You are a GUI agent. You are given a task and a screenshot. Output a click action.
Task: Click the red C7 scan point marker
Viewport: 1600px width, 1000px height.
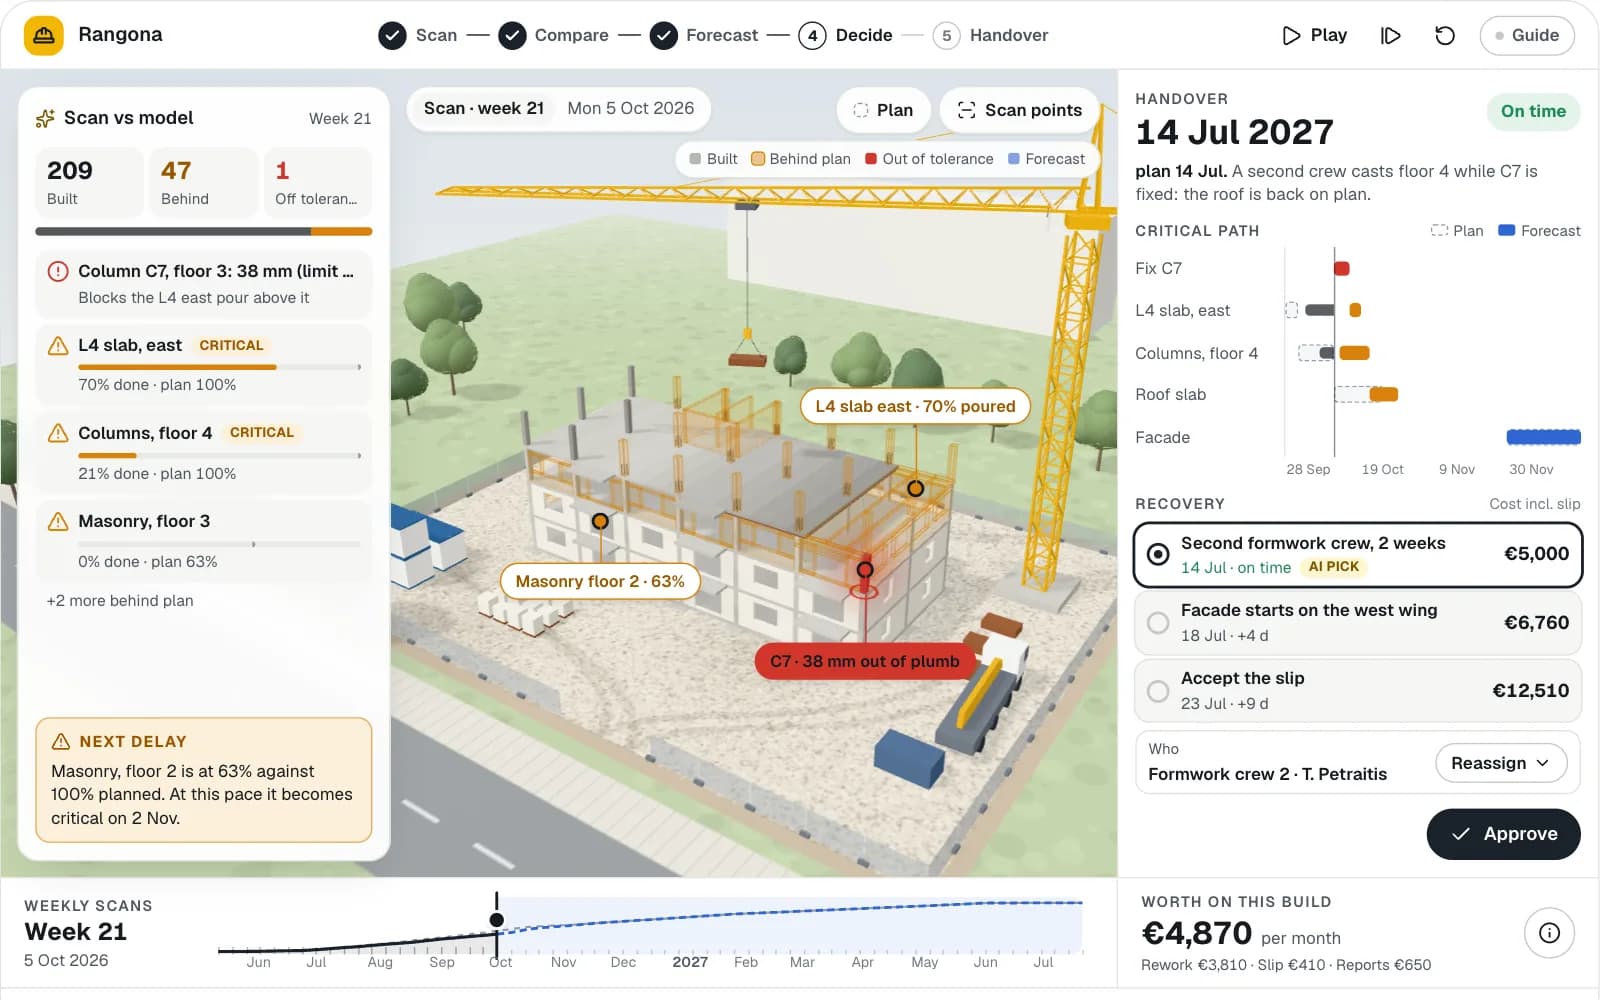coord(865,569)
